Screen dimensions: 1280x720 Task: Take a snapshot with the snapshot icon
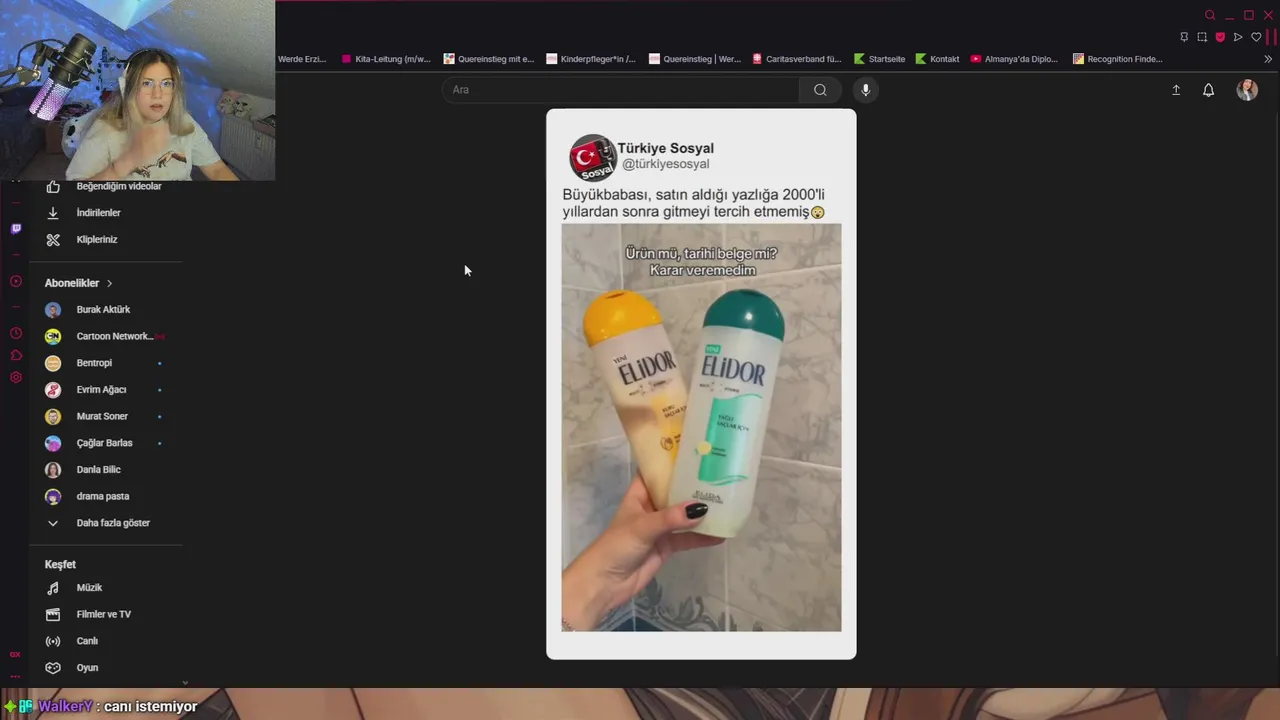(x=1202, y=37)
